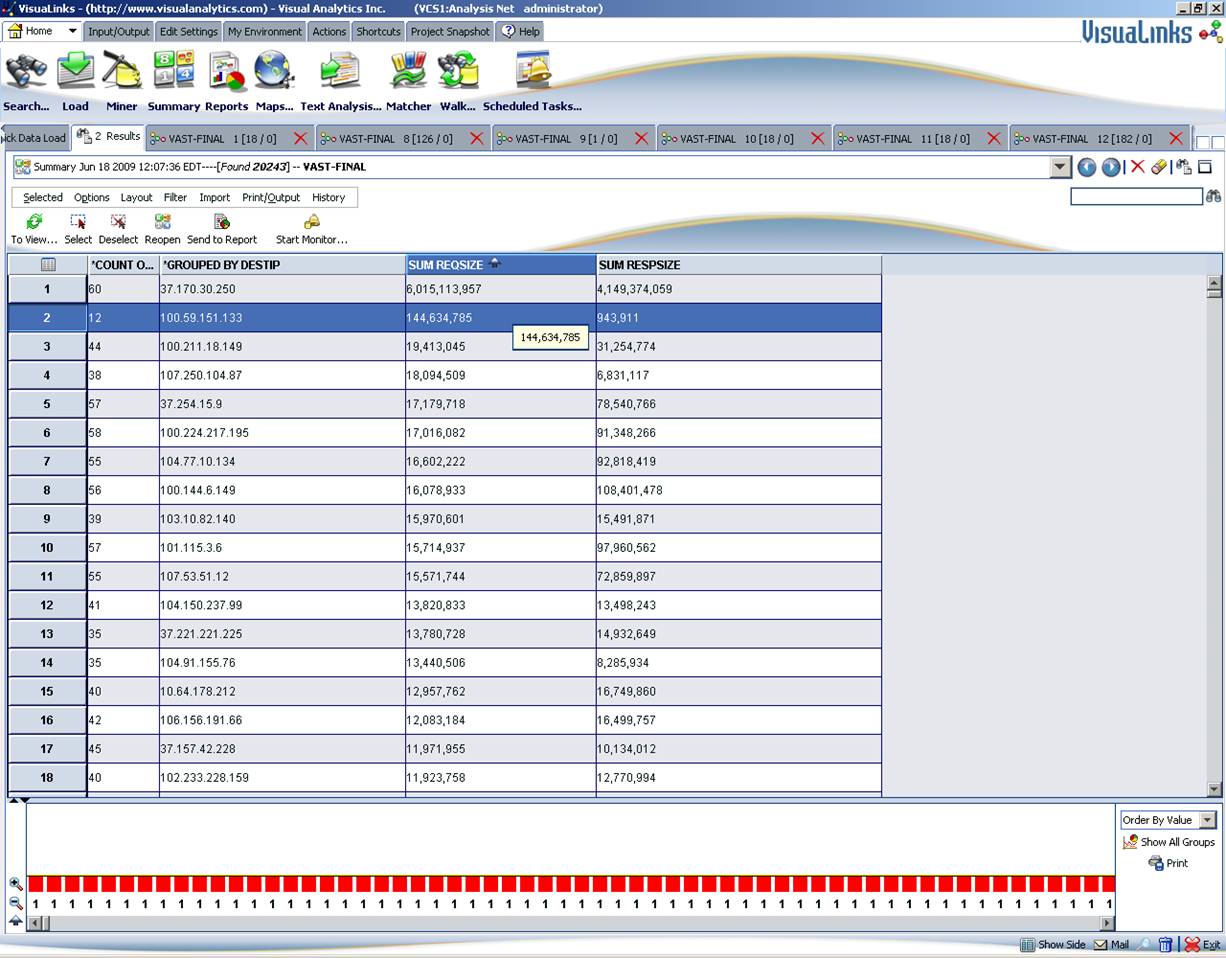
Task: Click the To View icon
Action: tap(34, 222)
